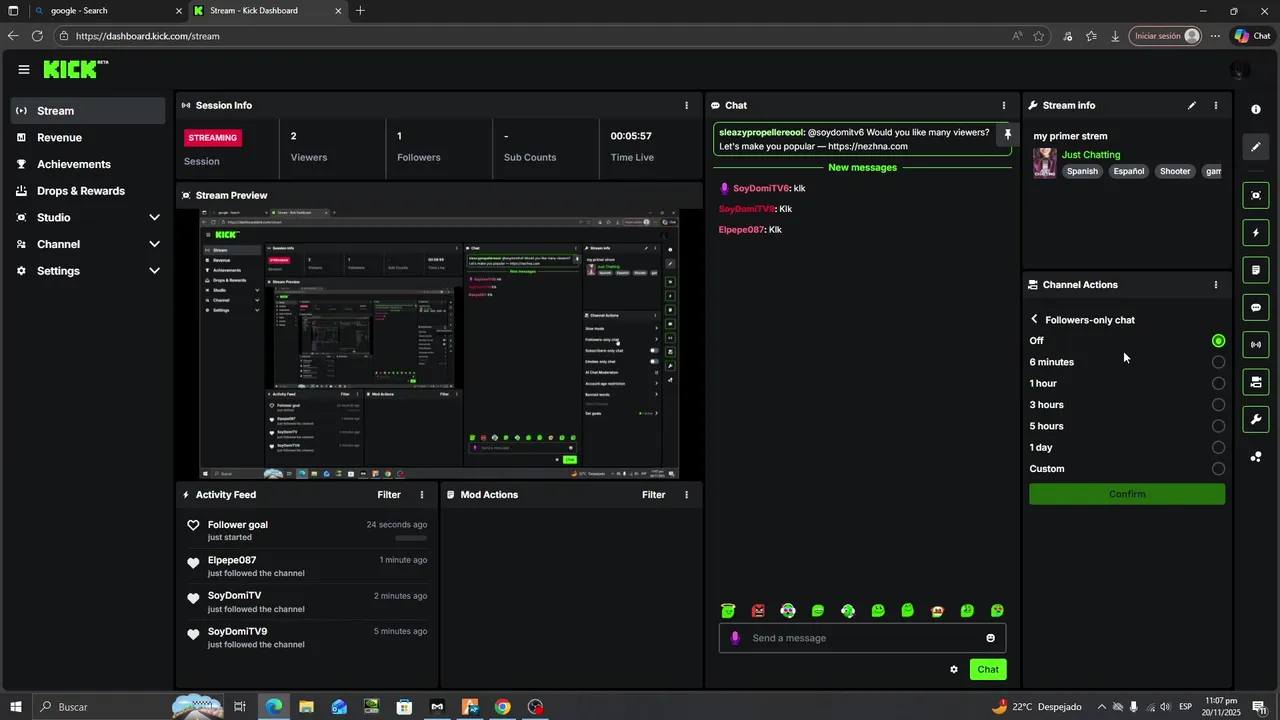Click the Elpepe087 username in chat
This screenshot has width=1280, height=720.
pos(742,230)
